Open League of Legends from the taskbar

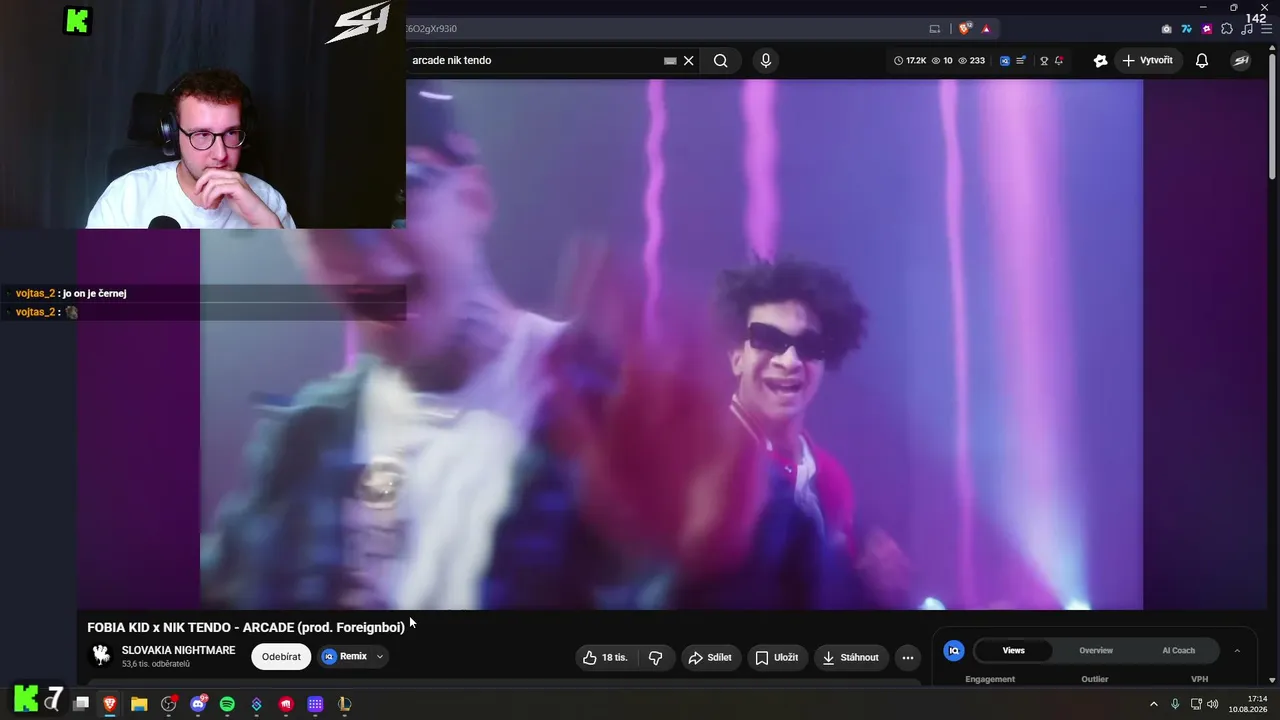point(345,704)
